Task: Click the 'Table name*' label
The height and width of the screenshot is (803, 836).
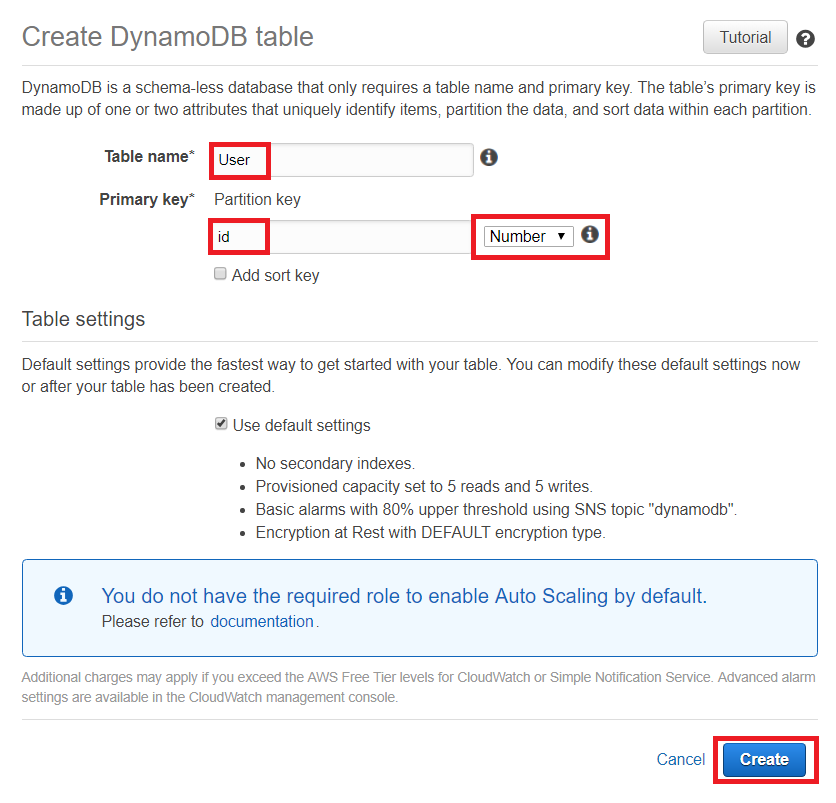Action: pos(149,156)
